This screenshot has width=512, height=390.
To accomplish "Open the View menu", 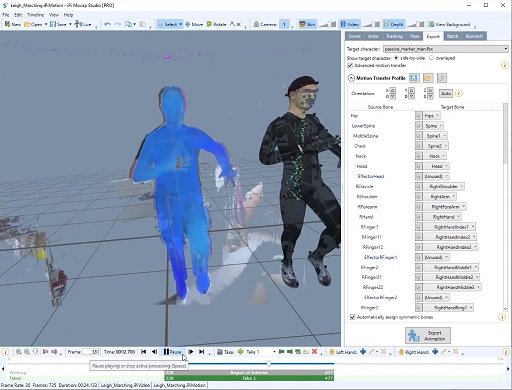I will [54, 15].
